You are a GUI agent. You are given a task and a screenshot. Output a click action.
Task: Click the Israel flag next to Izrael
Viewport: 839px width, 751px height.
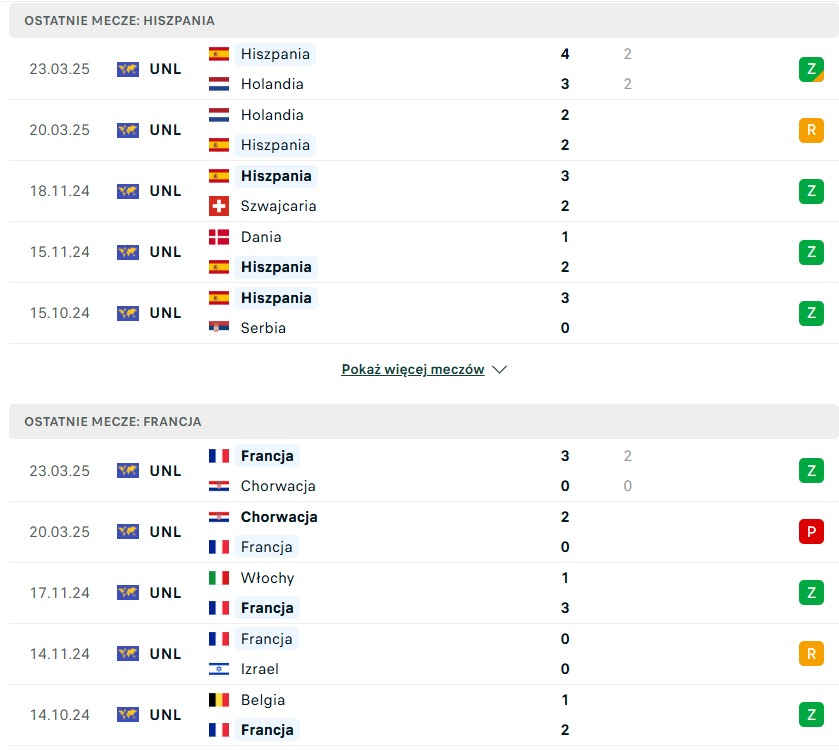(219, 669)
